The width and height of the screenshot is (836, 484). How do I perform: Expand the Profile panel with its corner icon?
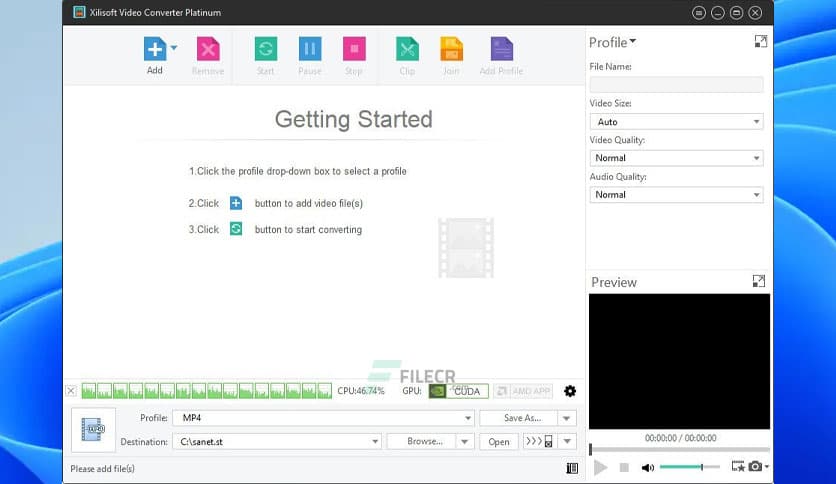761,42
